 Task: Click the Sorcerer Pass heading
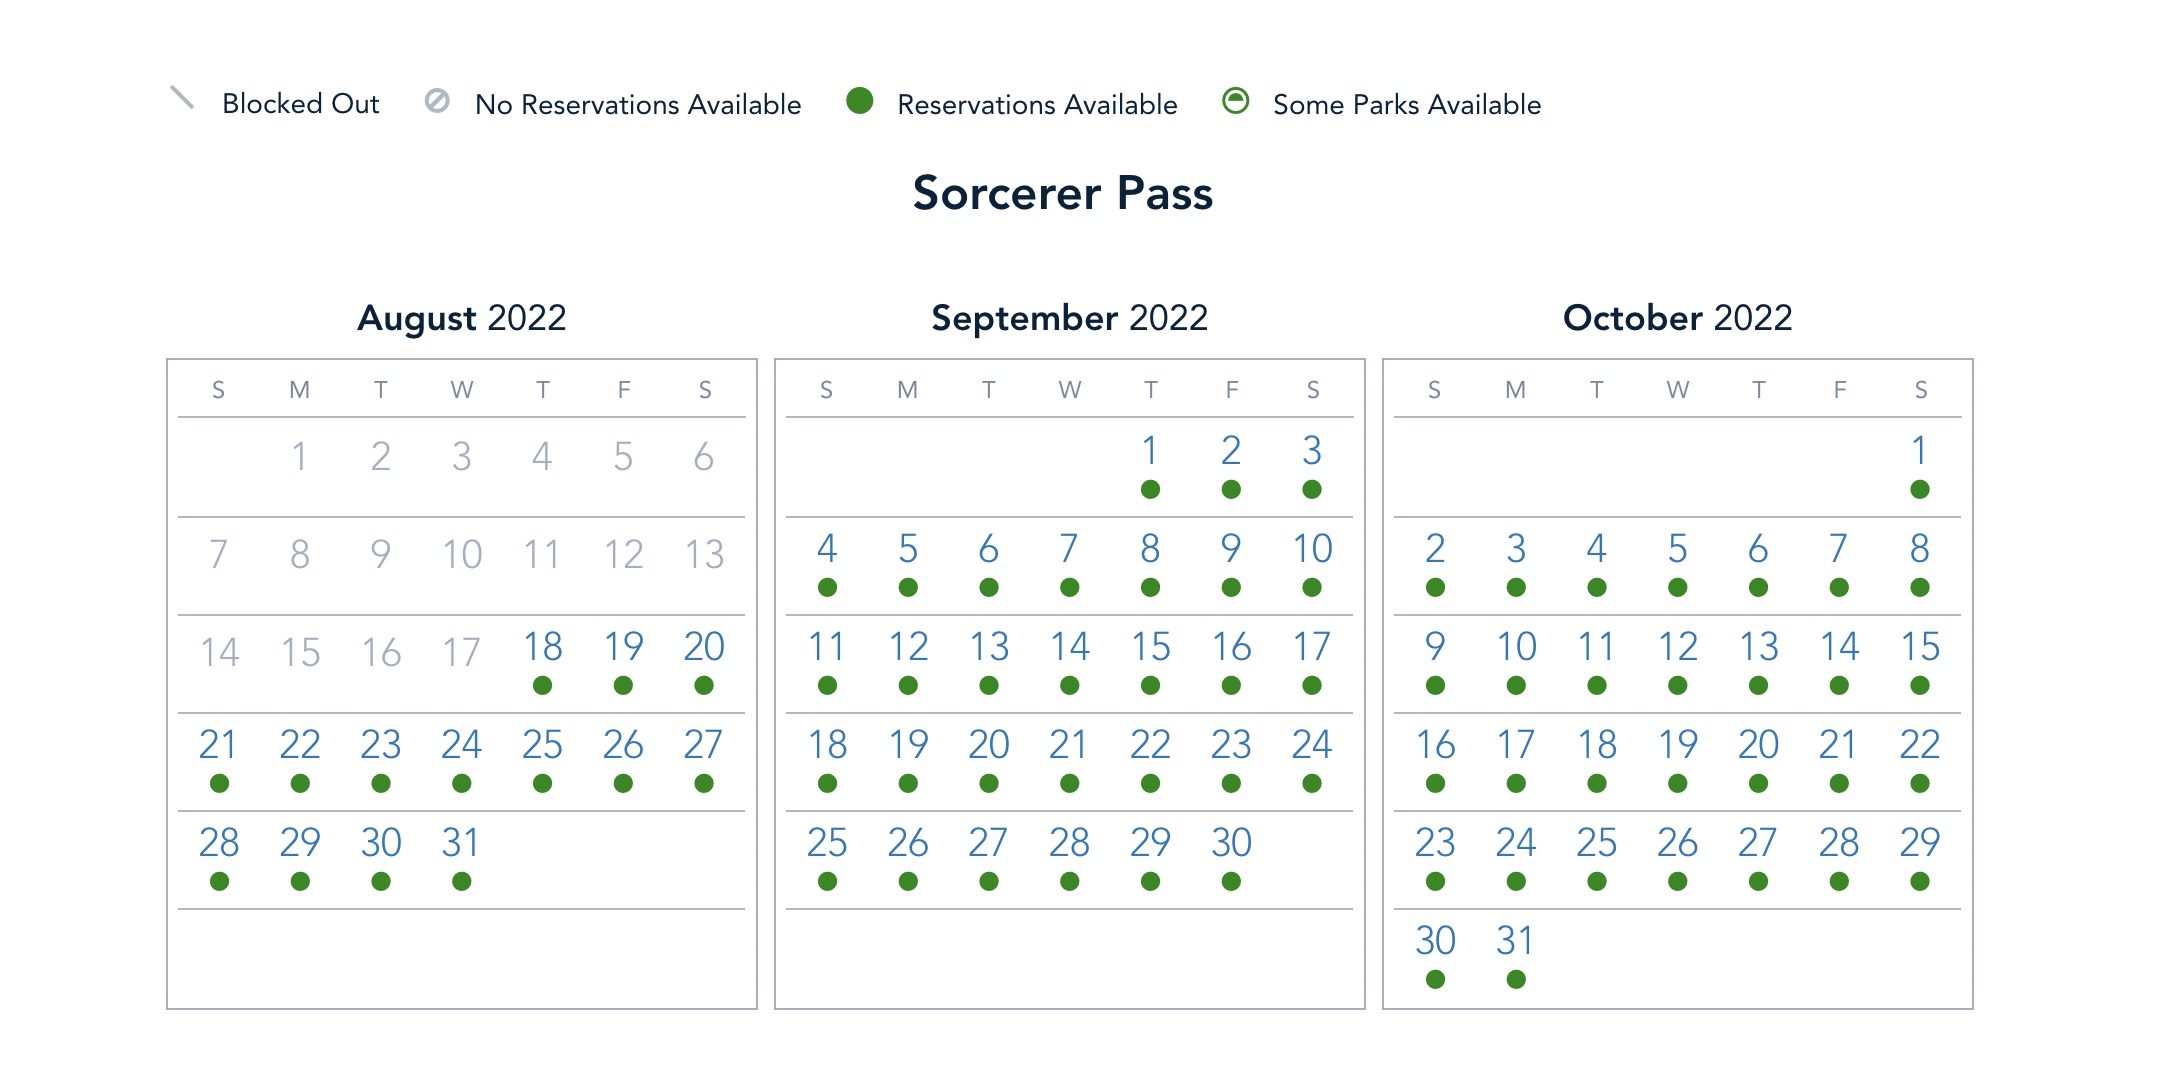(x=1062, y=193)
